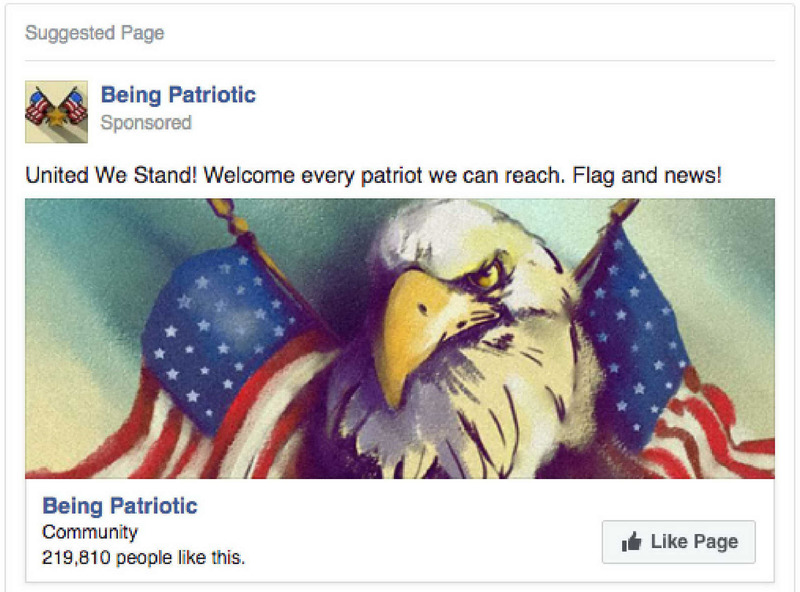Click the right flag in the avatar icon
This screenshot has width=800, height=592.
tap(74, 106)
